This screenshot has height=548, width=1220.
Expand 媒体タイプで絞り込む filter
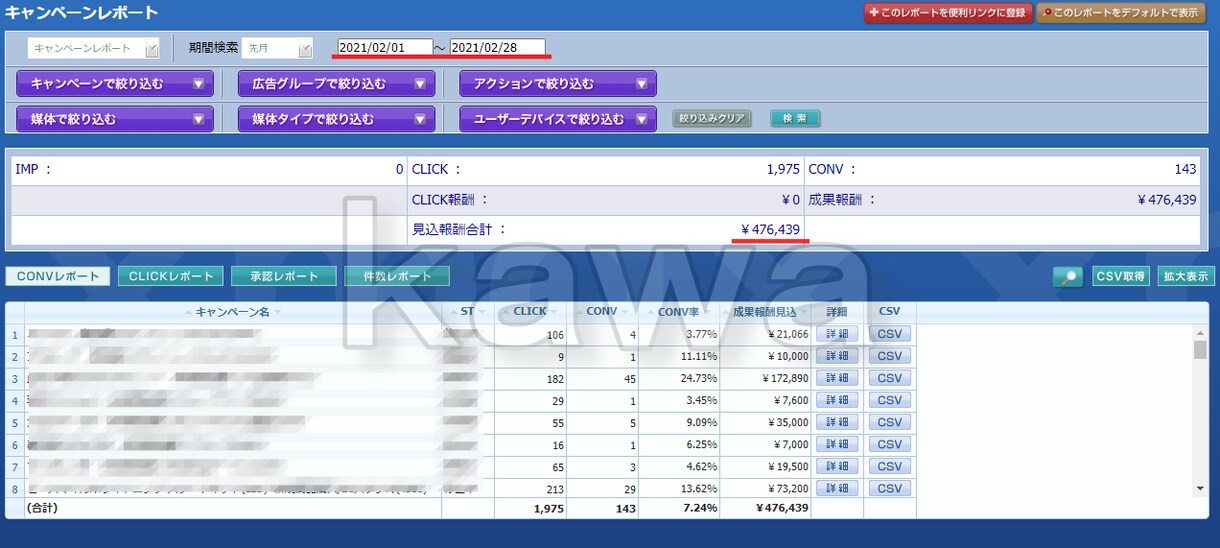336,119
